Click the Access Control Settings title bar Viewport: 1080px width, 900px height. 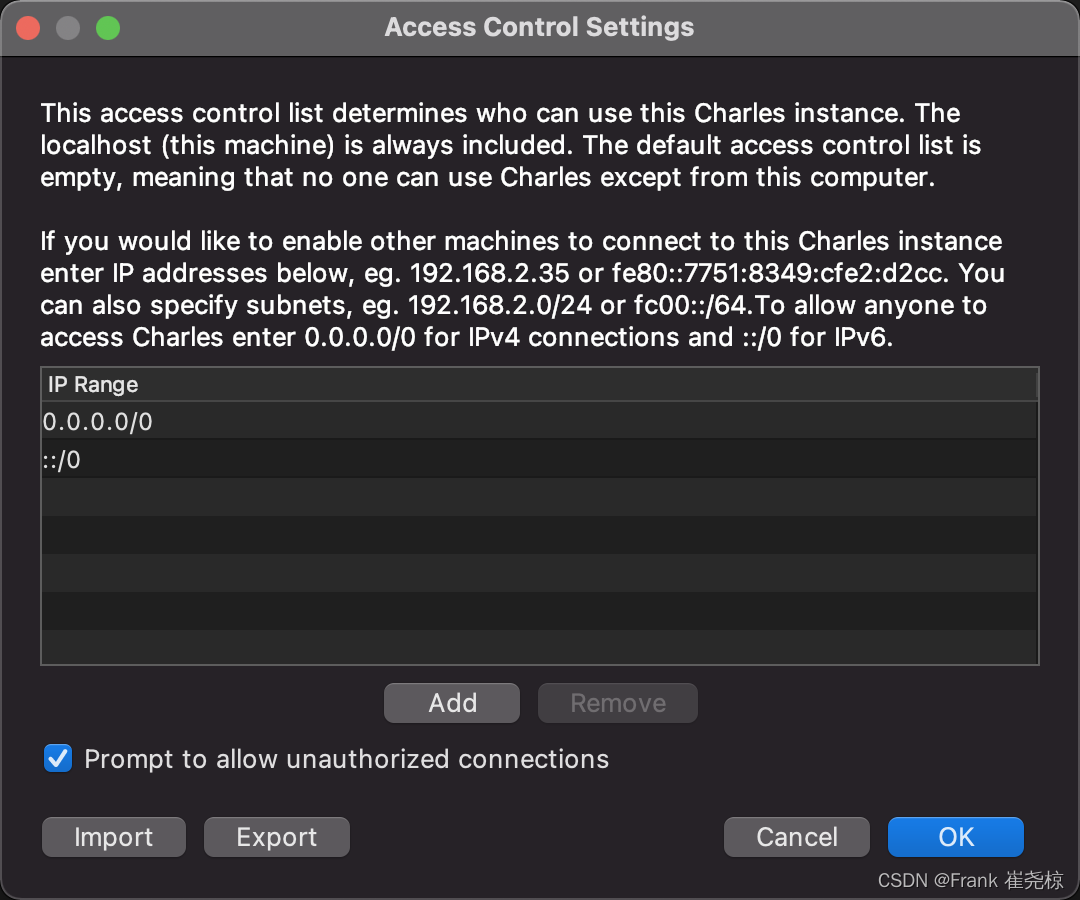click(539, 28)
